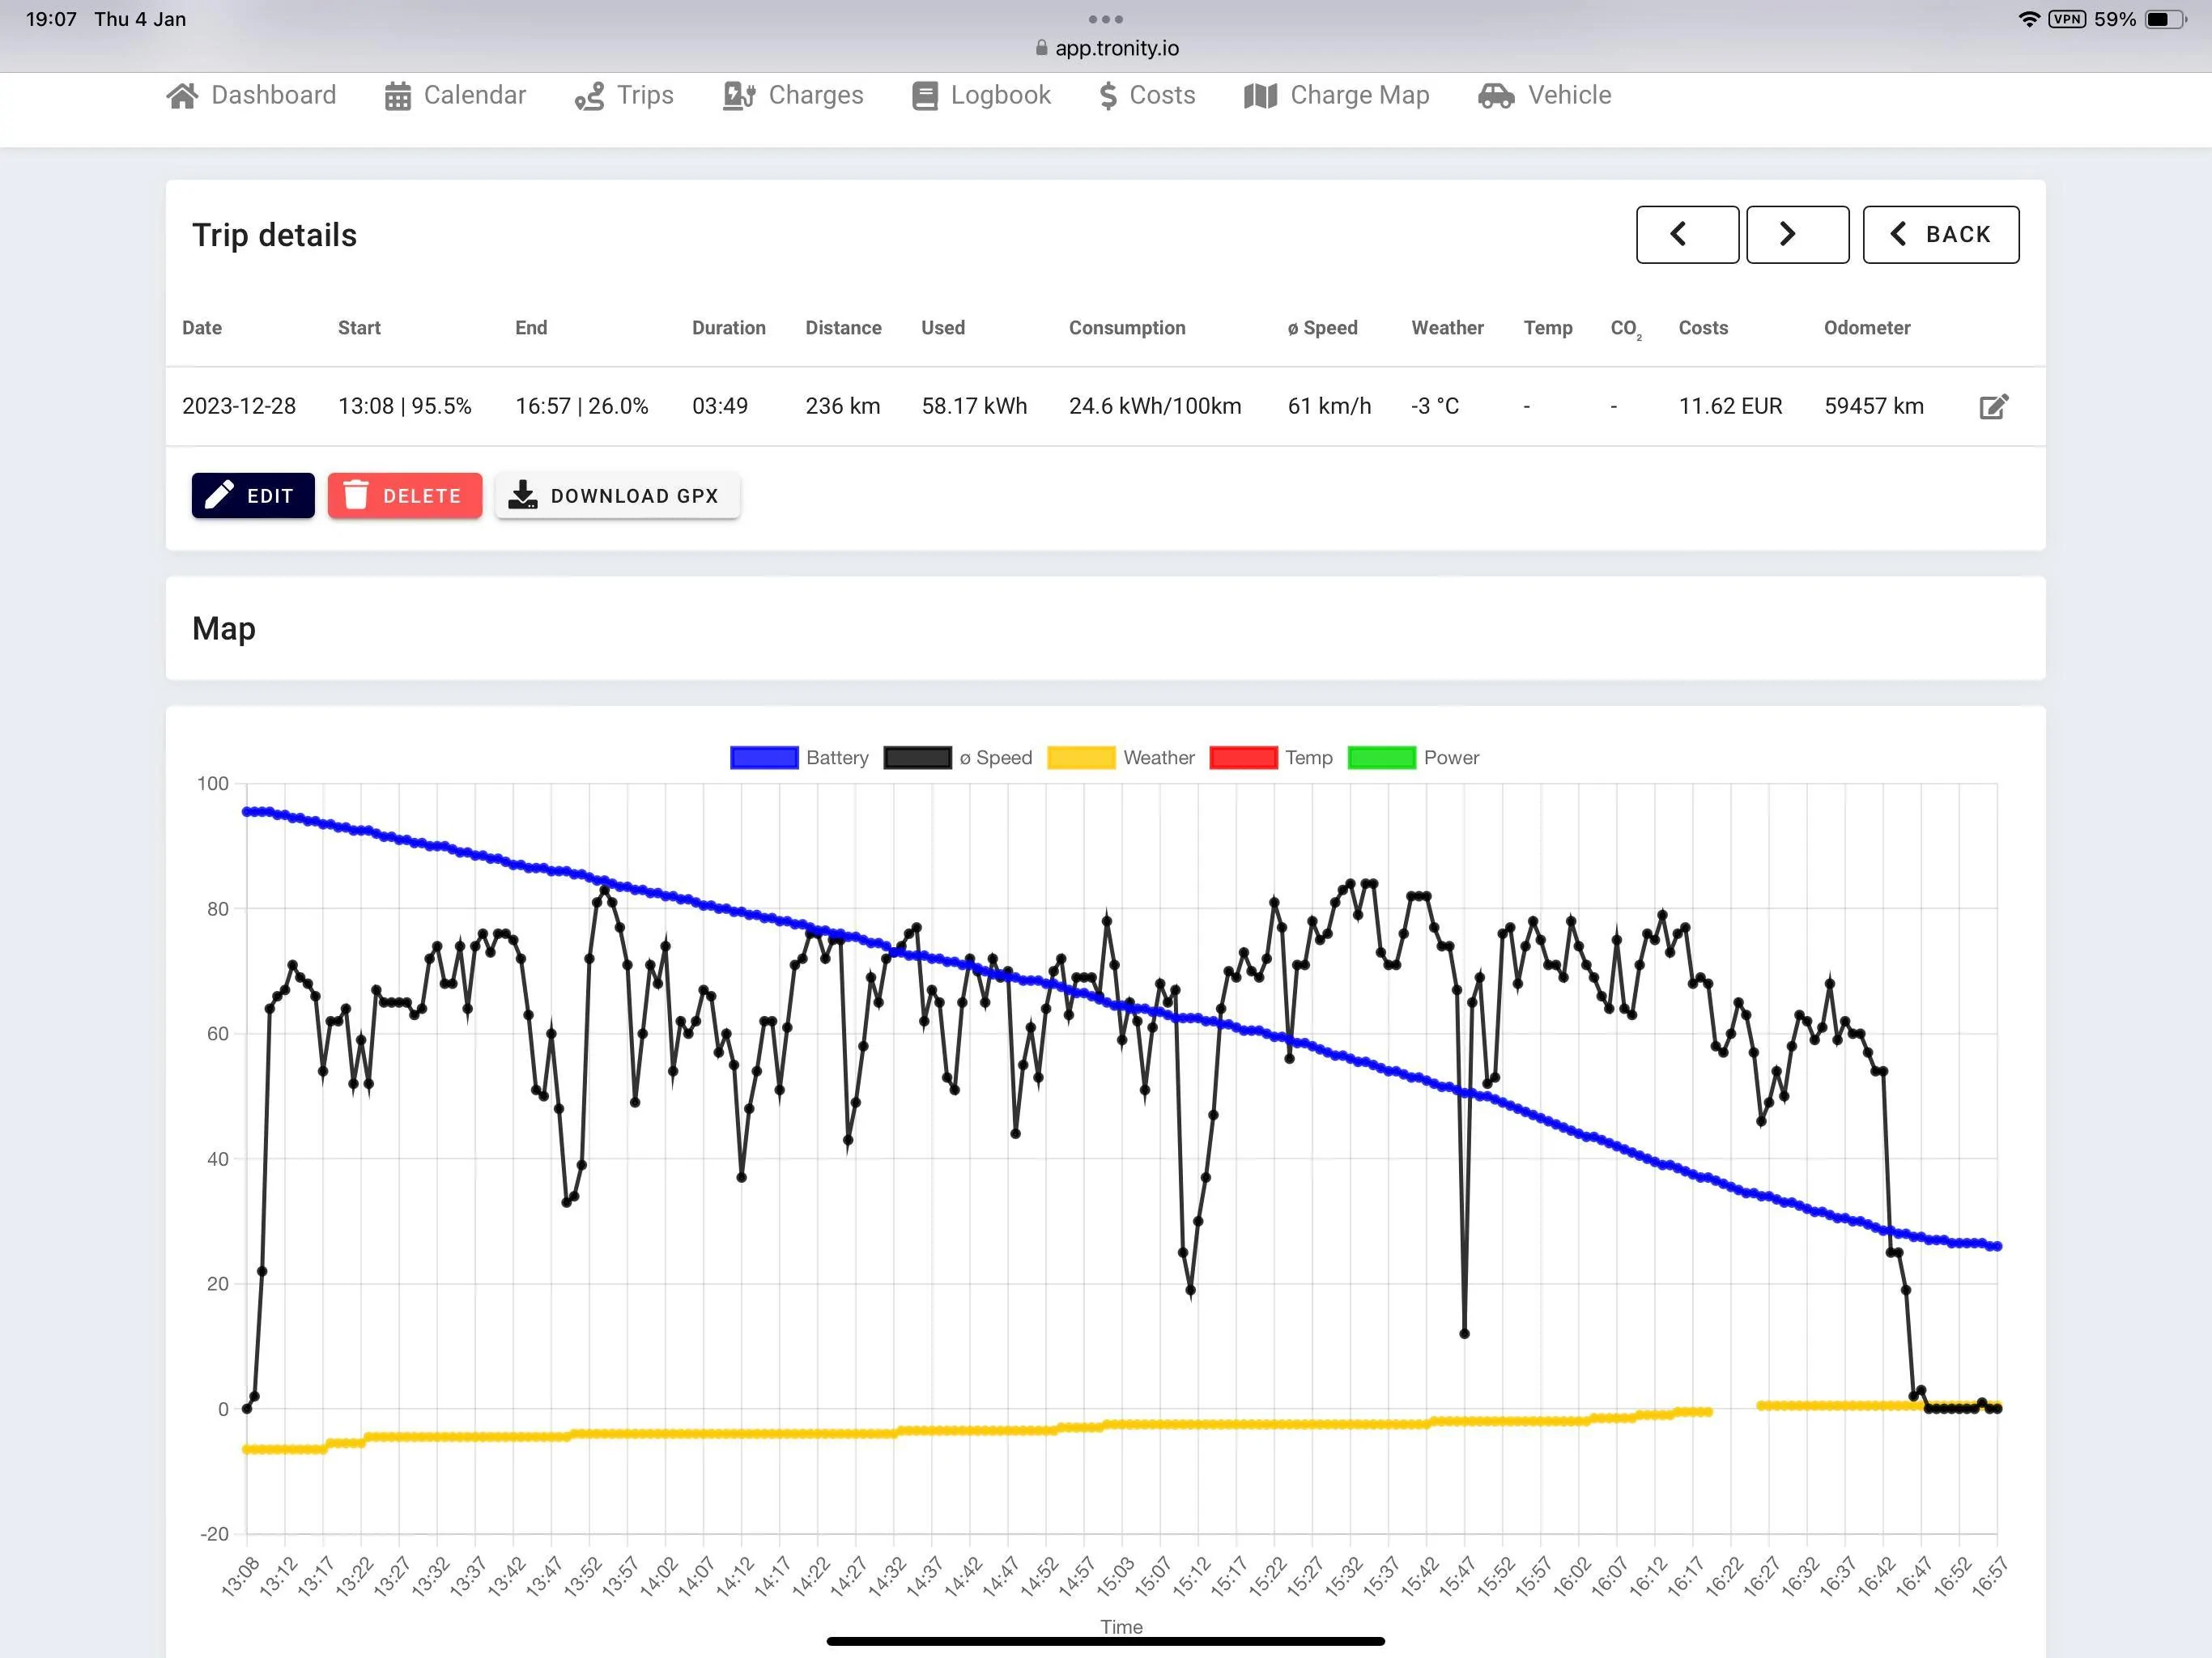Image resolution: width=2212 pixels, height=1658 pixels.
Task: Toggle the Battery series in chart legend
Action: click(x=799, y=758)
